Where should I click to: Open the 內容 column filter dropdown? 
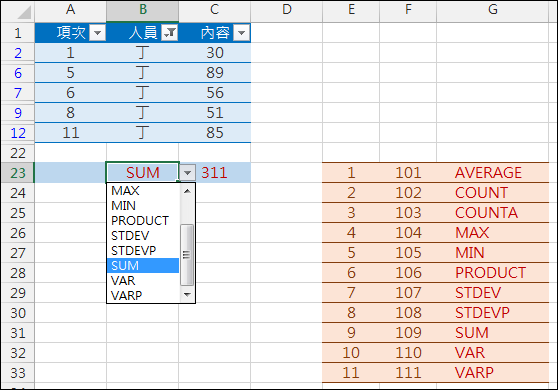coord(241,33)
